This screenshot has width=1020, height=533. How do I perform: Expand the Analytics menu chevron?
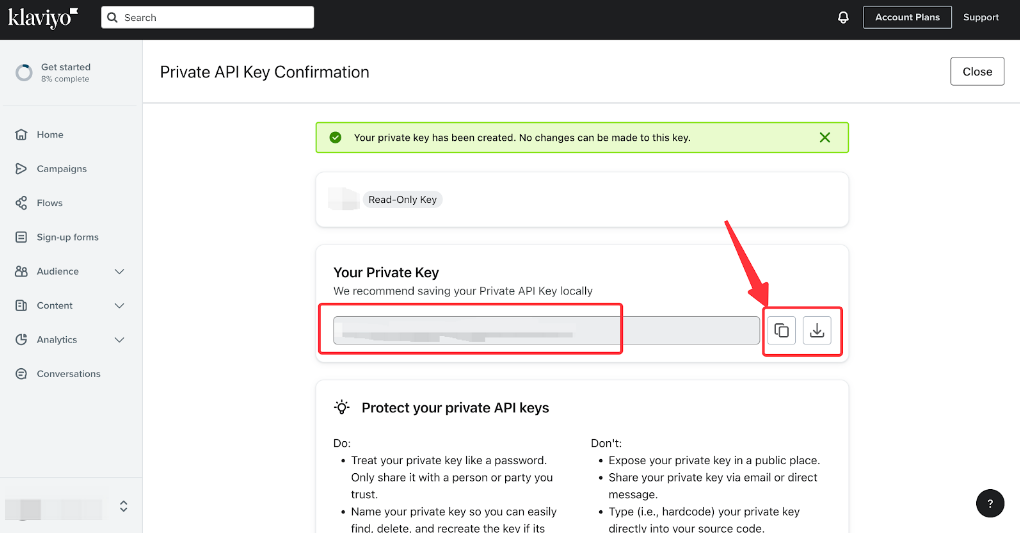120,340
